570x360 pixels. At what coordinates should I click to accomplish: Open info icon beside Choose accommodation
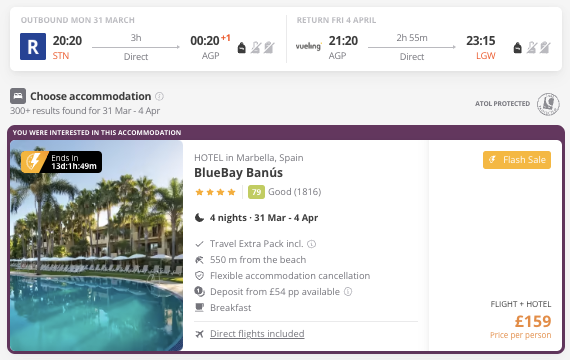coord(159,96)
